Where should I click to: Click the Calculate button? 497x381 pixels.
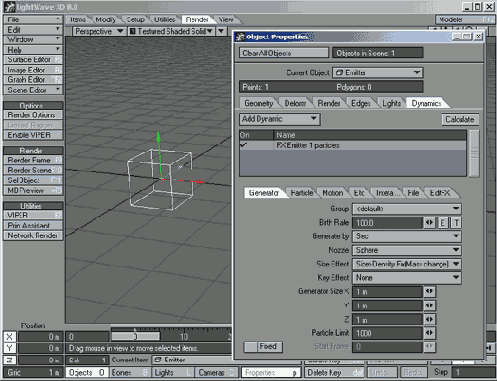(460, 119)
